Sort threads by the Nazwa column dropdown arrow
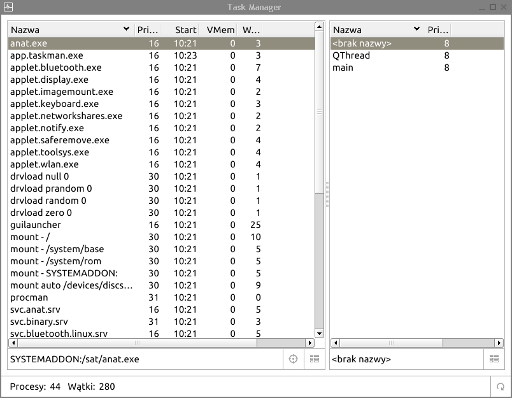 [416, 29]
